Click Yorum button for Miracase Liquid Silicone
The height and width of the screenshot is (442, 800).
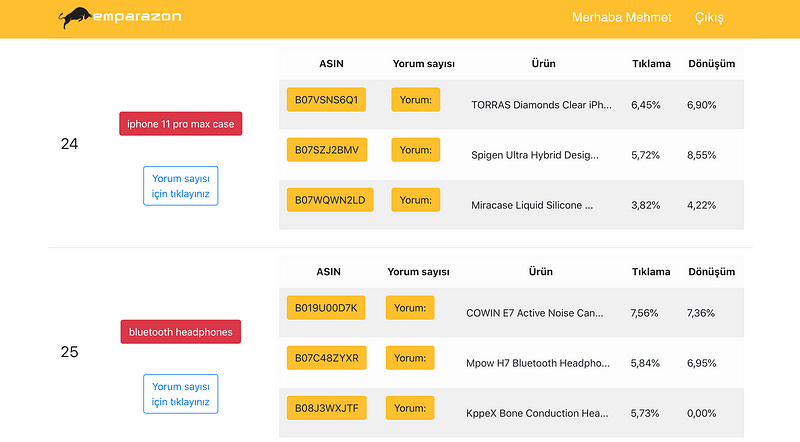pos(416,200)
